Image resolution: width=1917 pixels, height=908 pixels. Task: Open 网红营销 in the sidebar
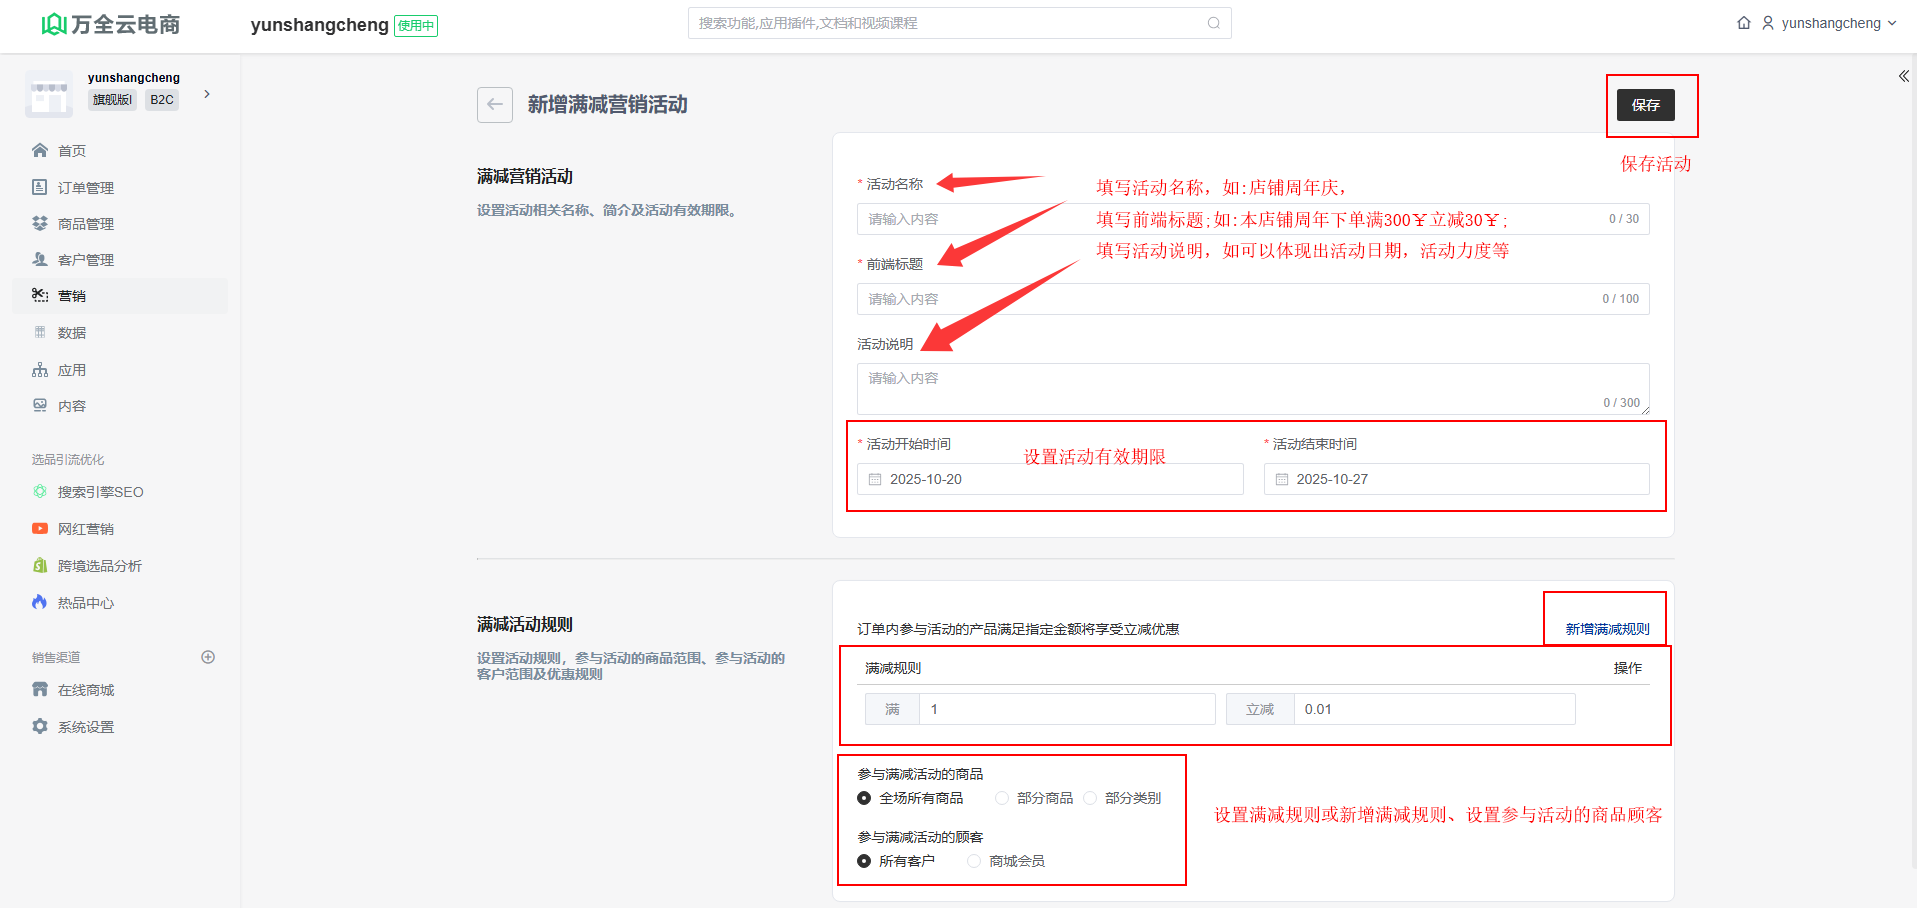tap(85, 529)
